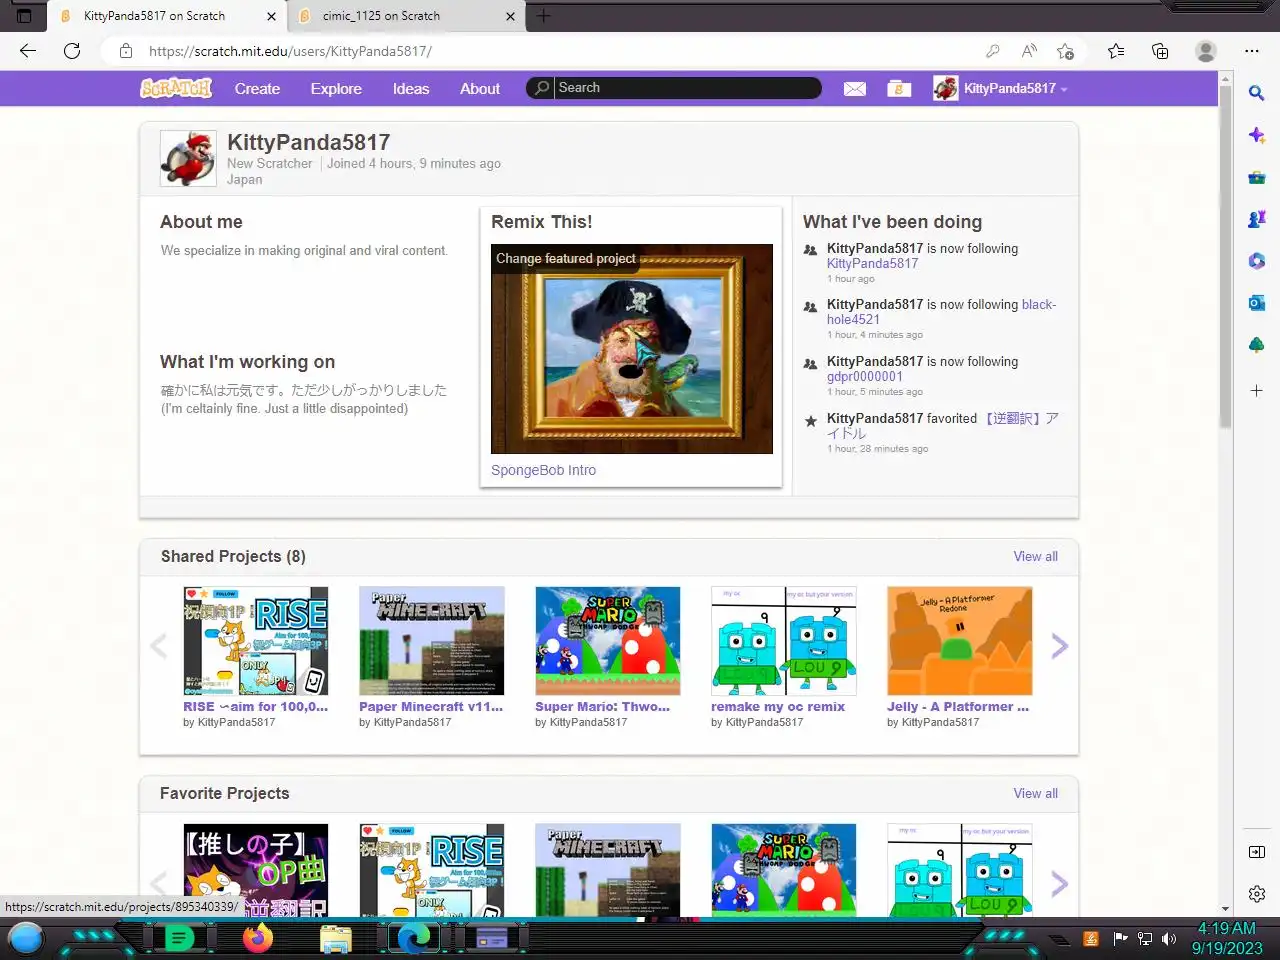Click the search magnifier icon in Scratch bar

[x=542, y=88]
